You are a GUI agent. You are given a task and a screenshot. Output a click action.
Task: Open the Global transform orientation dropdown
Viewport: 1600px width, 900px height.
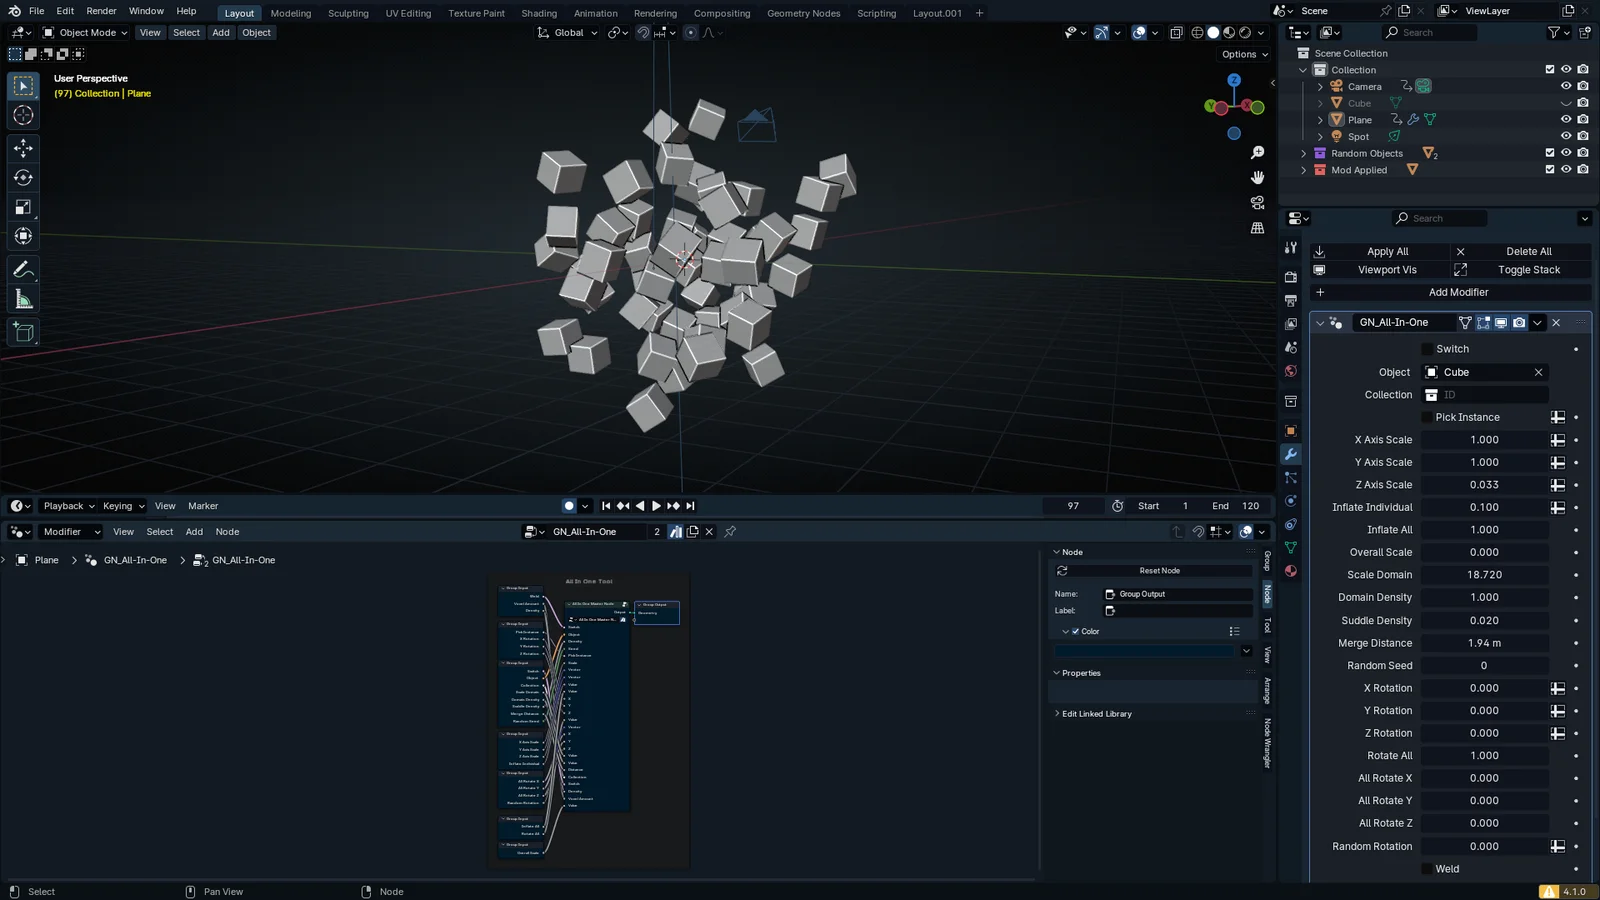pos(568,32)
